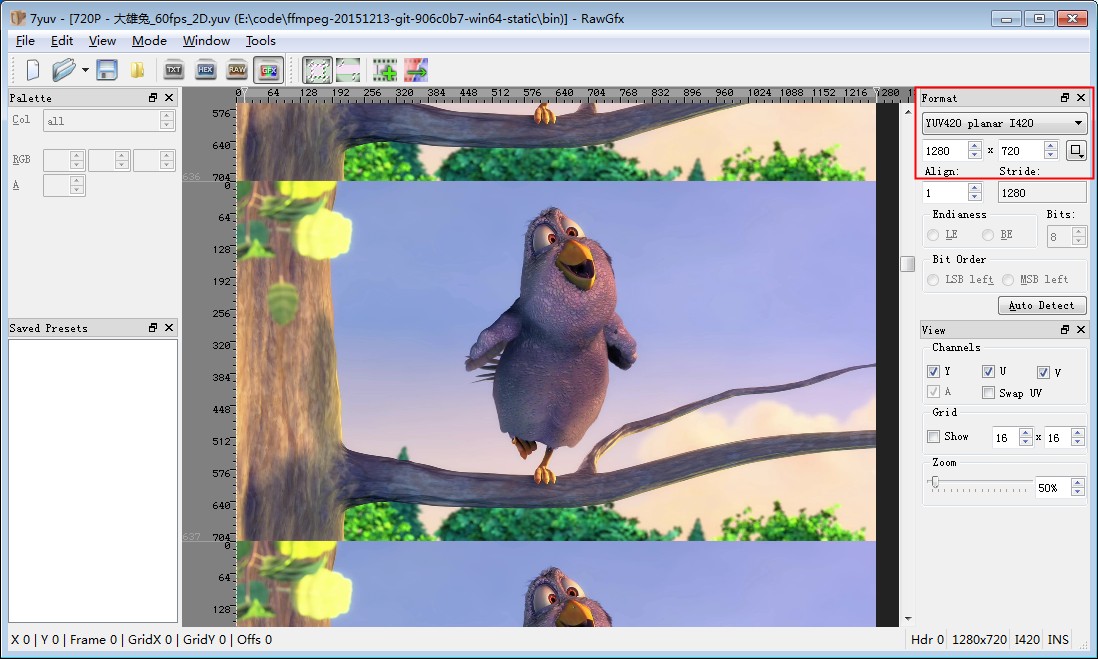1098x659 pixels.
Task: Click the add frame filmstrip icon
Action: click(x=384, y=70)
